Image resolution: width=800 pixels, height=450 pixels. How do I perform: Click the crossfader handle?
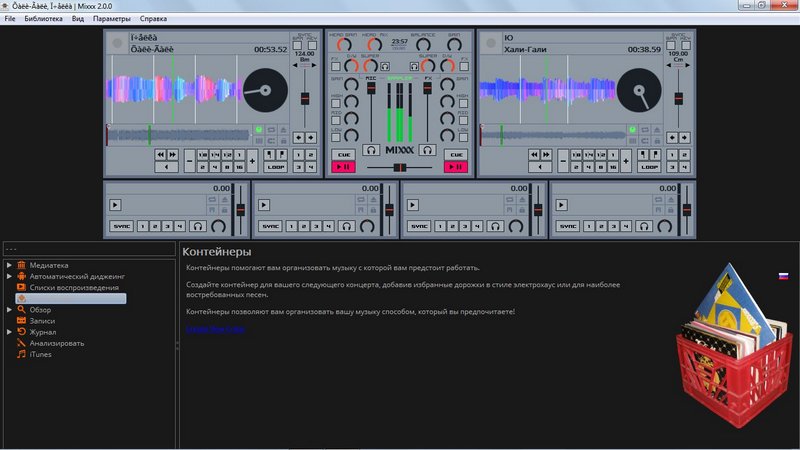pos(400,167)
